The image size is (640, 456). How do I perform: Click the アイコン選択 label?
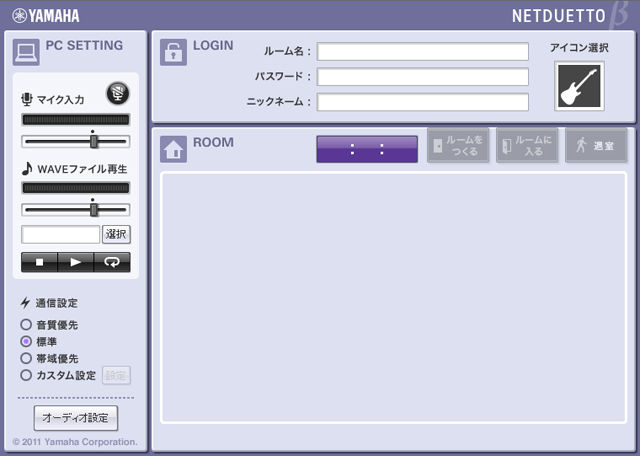(x=579, y=48)
